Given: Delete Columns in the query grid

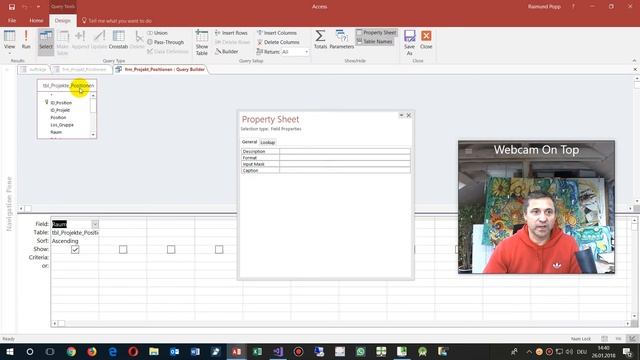Looking at the screenshot, I should [x=278, y=42].
